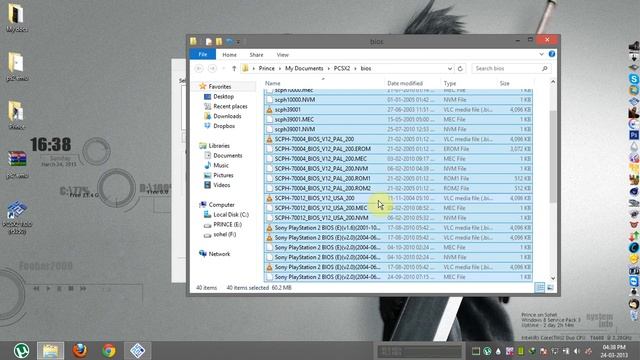This screenshot has height=360, width=640.
Task: Select PCSX2 in the address breadcrumb
Action: (x=342, y=69)
